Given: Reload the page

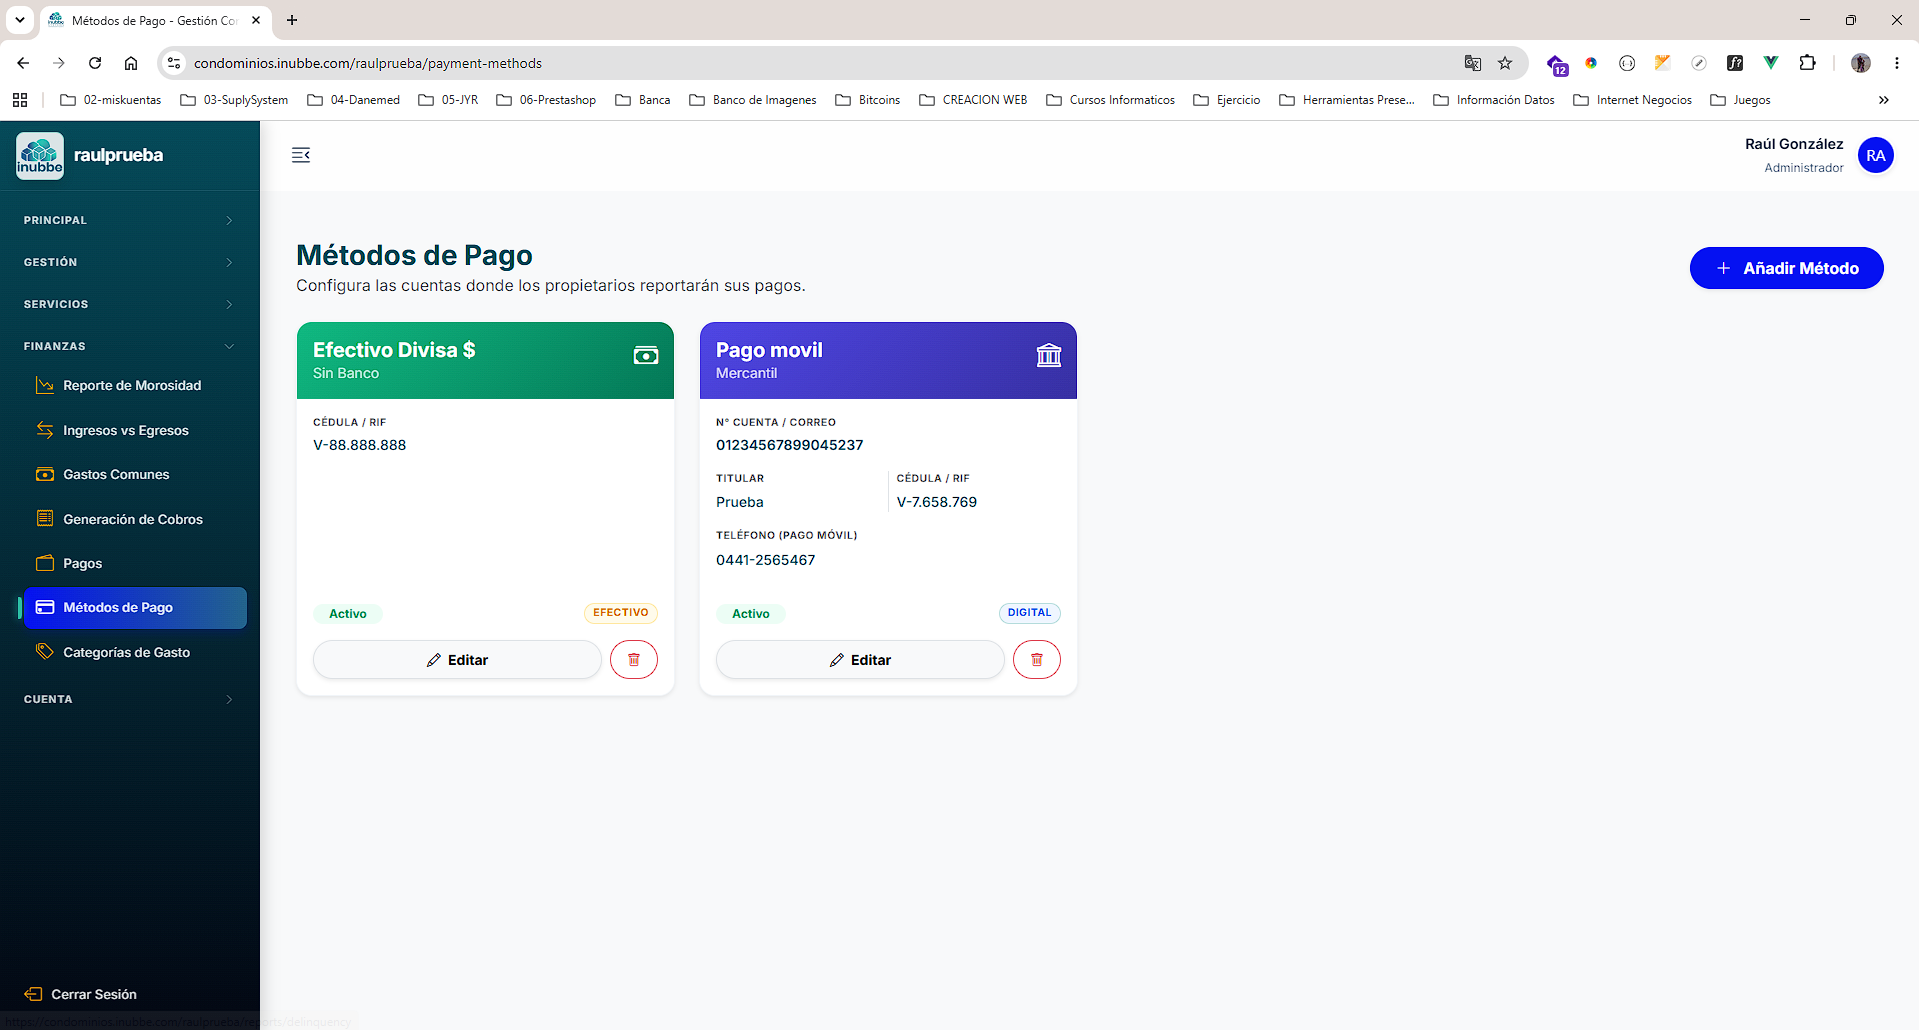Looking at the screenshot, I should 95,63.
